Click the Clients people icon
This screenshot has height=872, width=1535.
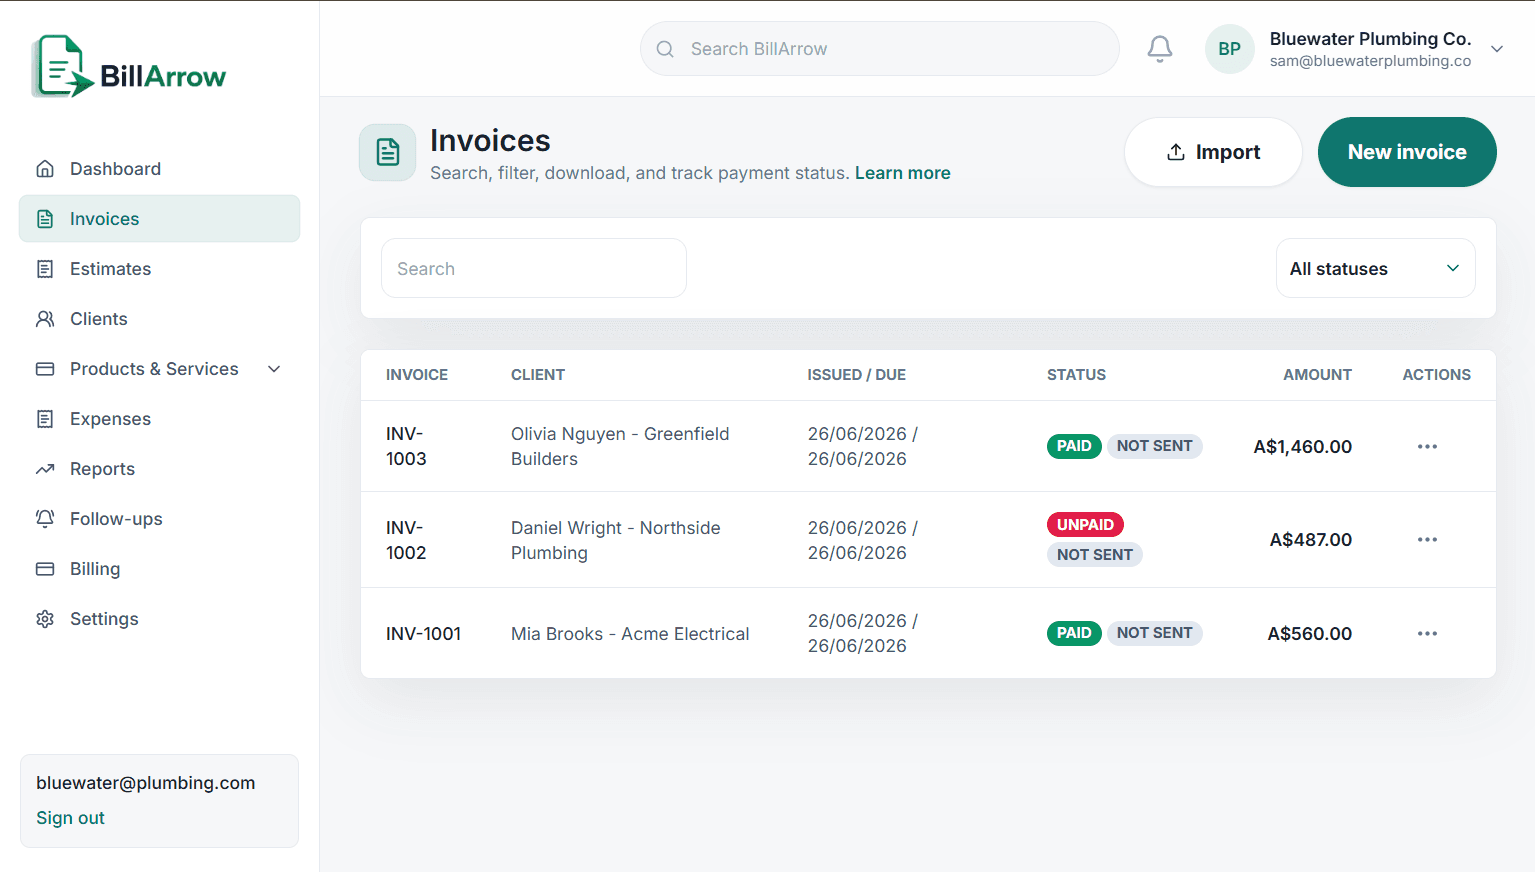(x=45, y=319)
